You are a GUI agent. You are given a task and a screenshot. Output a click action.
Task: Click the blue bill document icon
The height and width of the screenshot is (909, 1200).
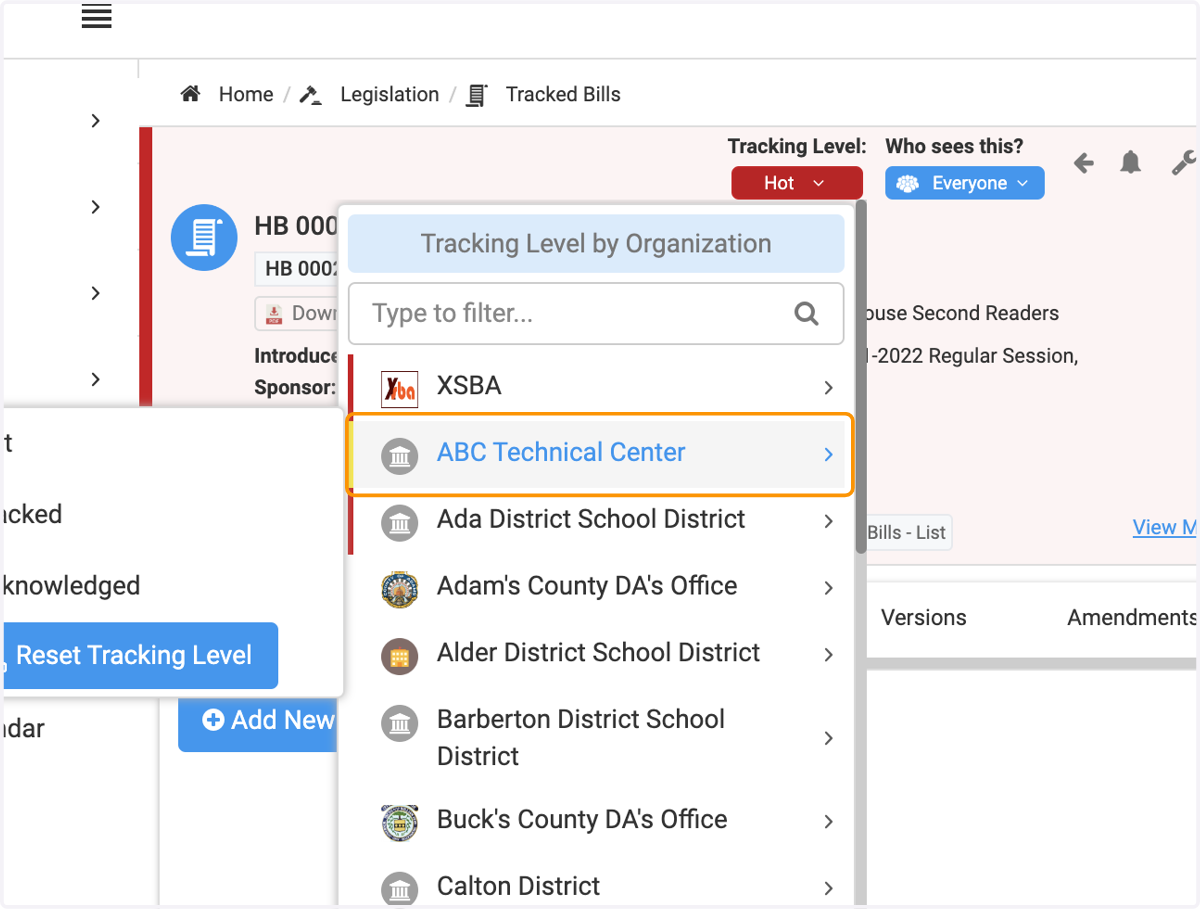[204, 237]
